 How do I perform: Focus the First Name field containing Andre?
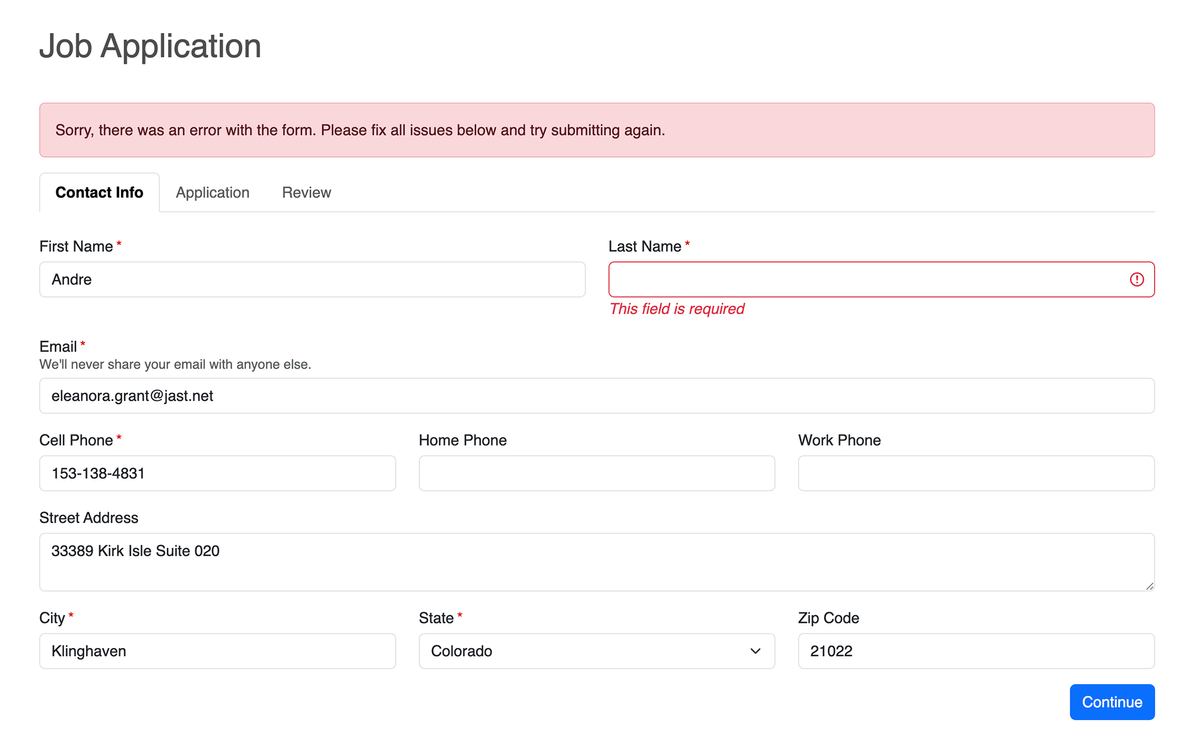[312, 280]
